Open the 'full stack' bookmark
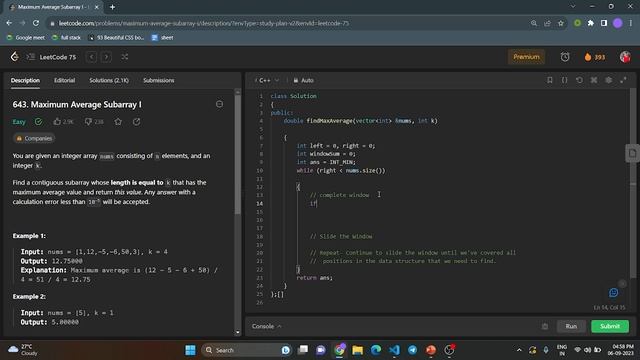 (x=67, y=38)
